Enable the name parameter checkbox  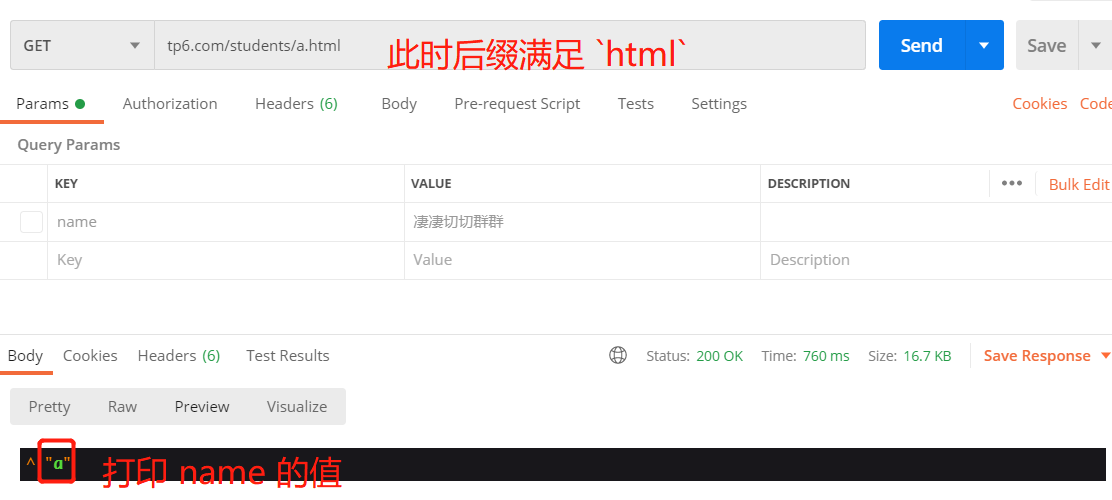pos(31,222)
